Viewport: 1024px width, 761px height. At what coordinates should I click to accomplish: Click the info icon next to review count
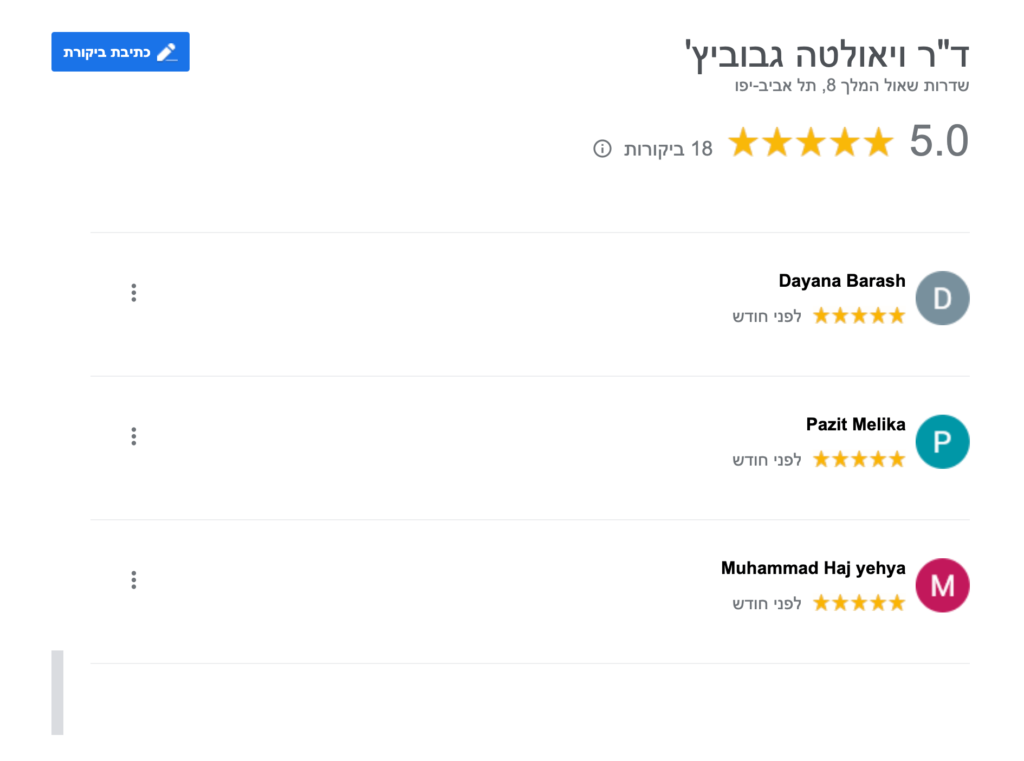click(x=600, y=147)
